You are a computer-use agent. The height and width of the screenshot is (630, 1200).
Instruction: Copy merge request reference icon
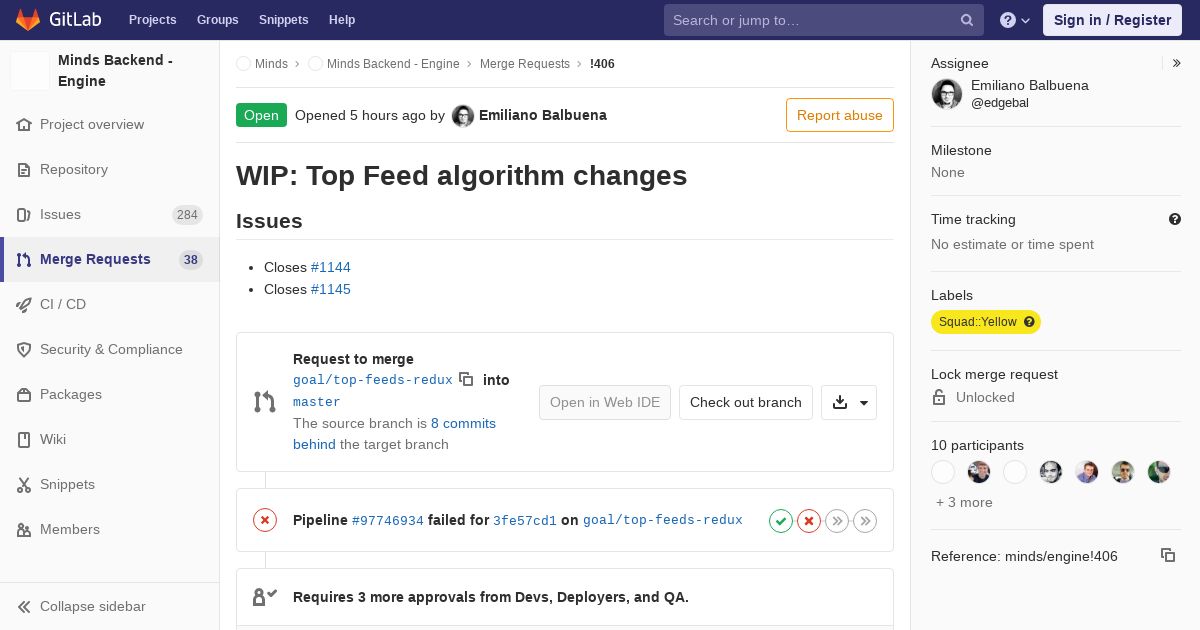tap(1168, 555)
